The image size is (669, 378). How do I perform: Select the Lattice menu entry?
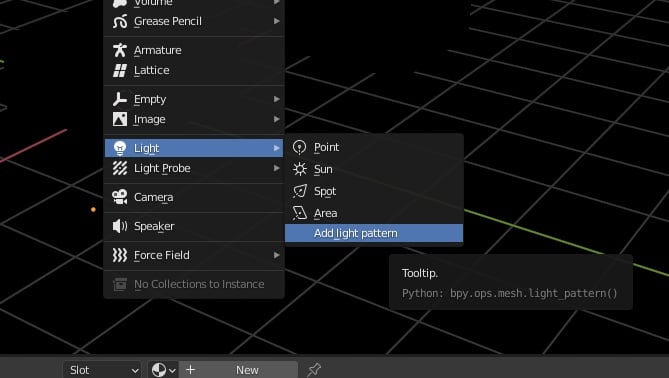pos(194,70)
